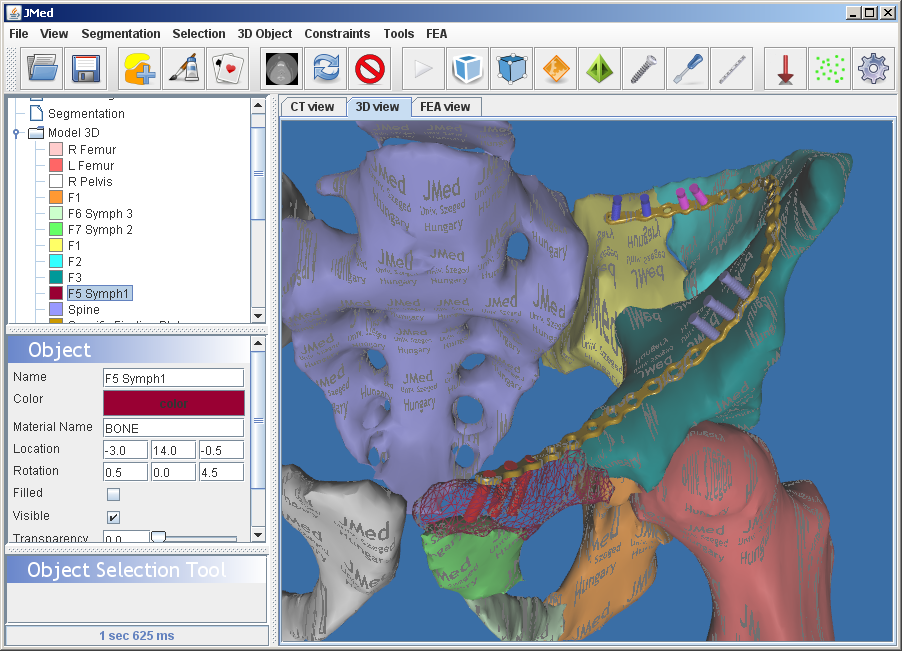Switch to the CT view tab
The image size is (902, 651).
312,107
